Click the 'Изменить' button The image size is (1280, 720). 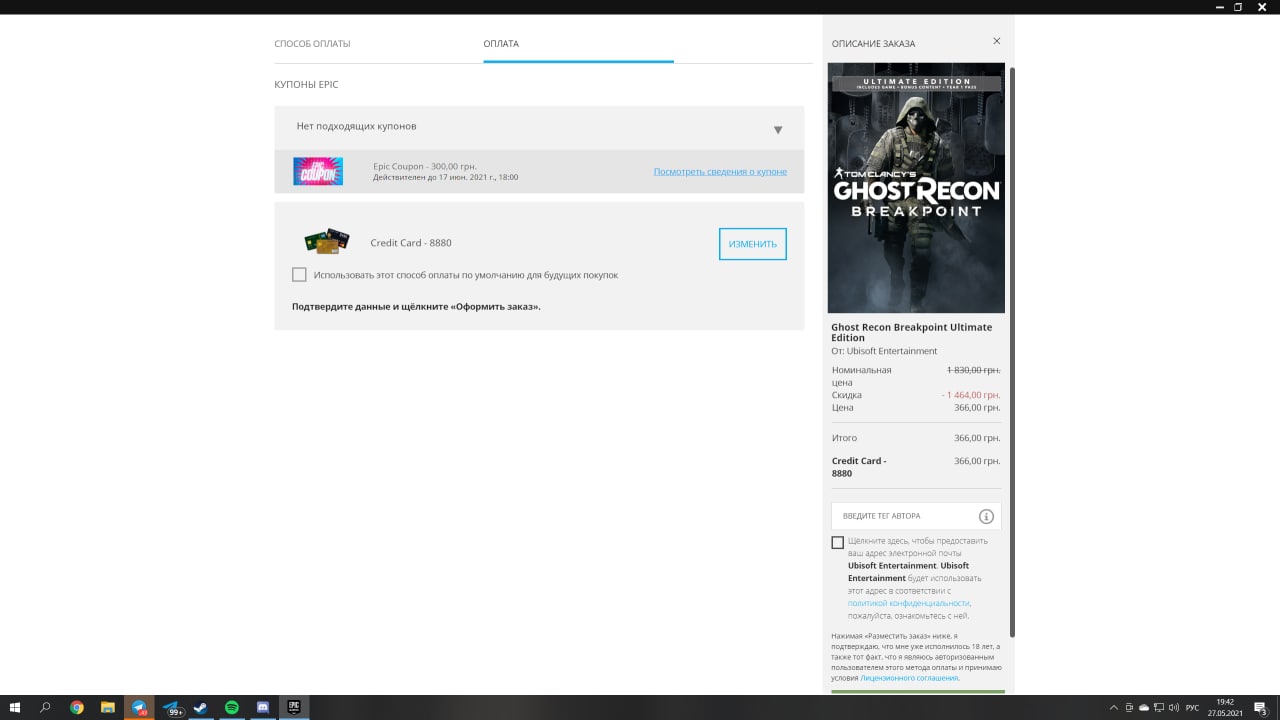coord(753,244)
